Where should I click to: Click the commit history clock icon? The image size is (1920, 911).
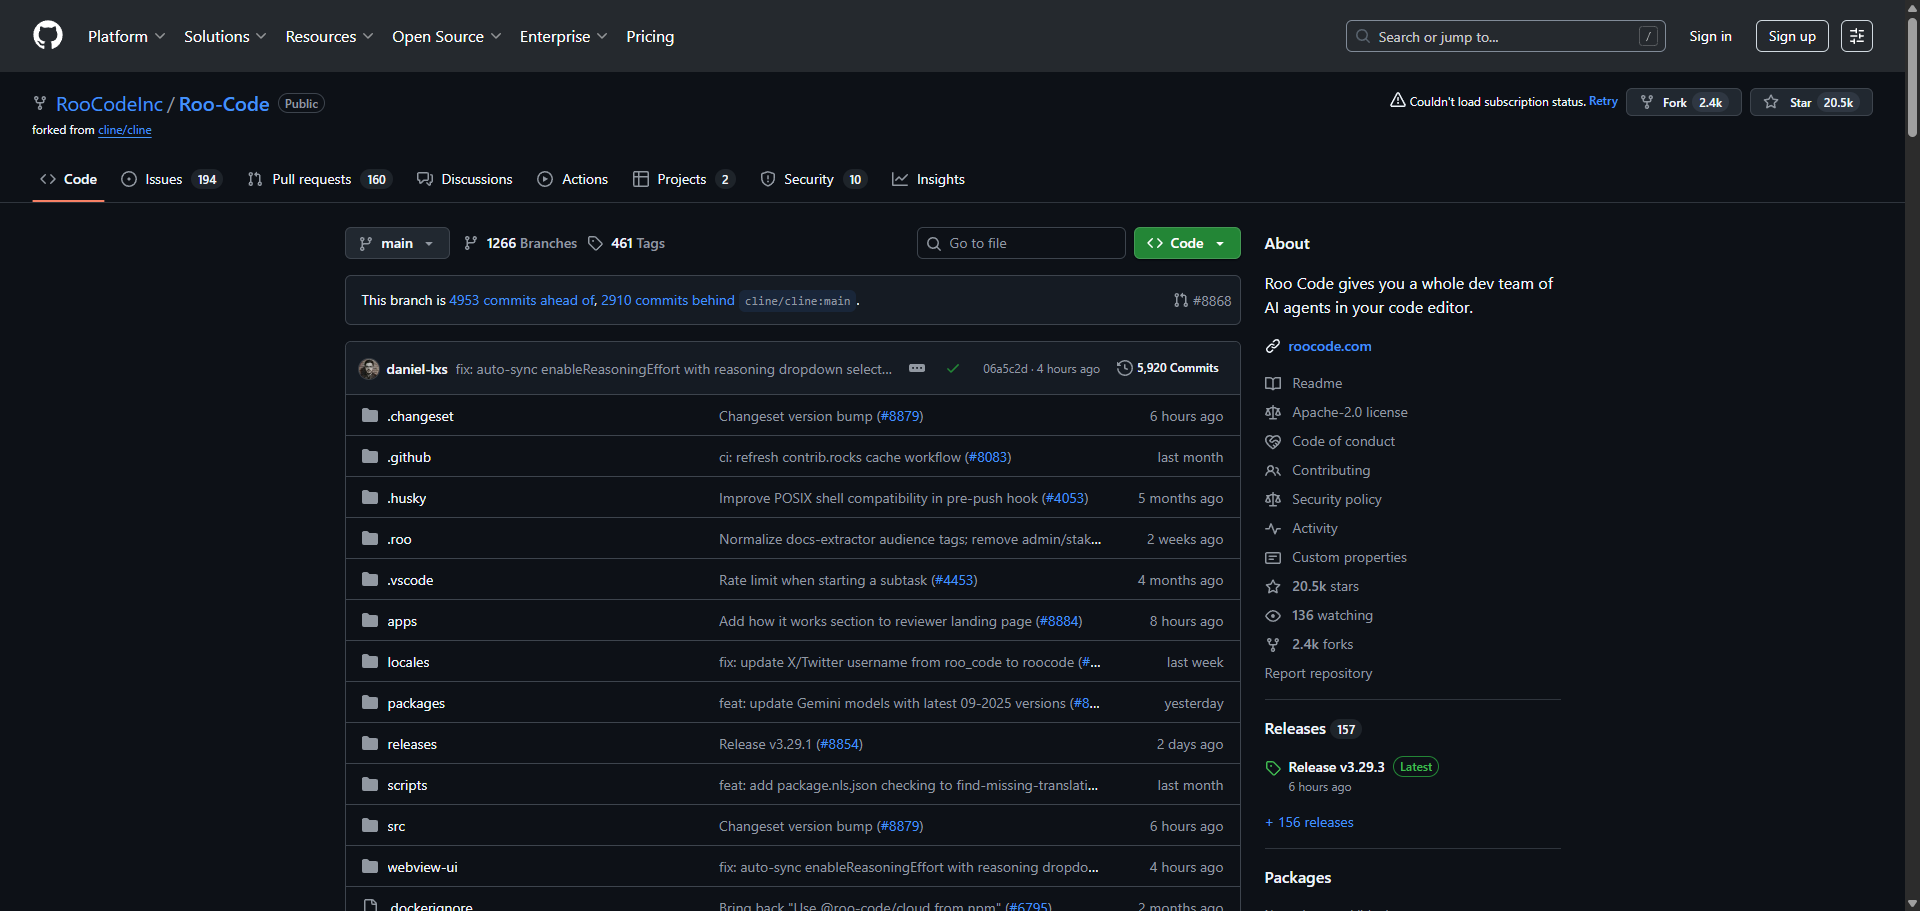tap(1124, 368)
